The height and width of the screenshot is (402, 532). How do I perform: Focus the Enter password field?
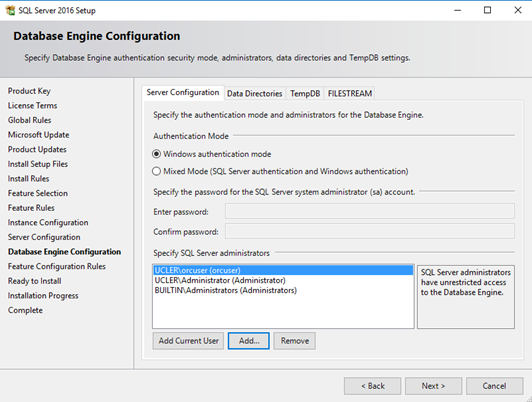tap(370, 211)
